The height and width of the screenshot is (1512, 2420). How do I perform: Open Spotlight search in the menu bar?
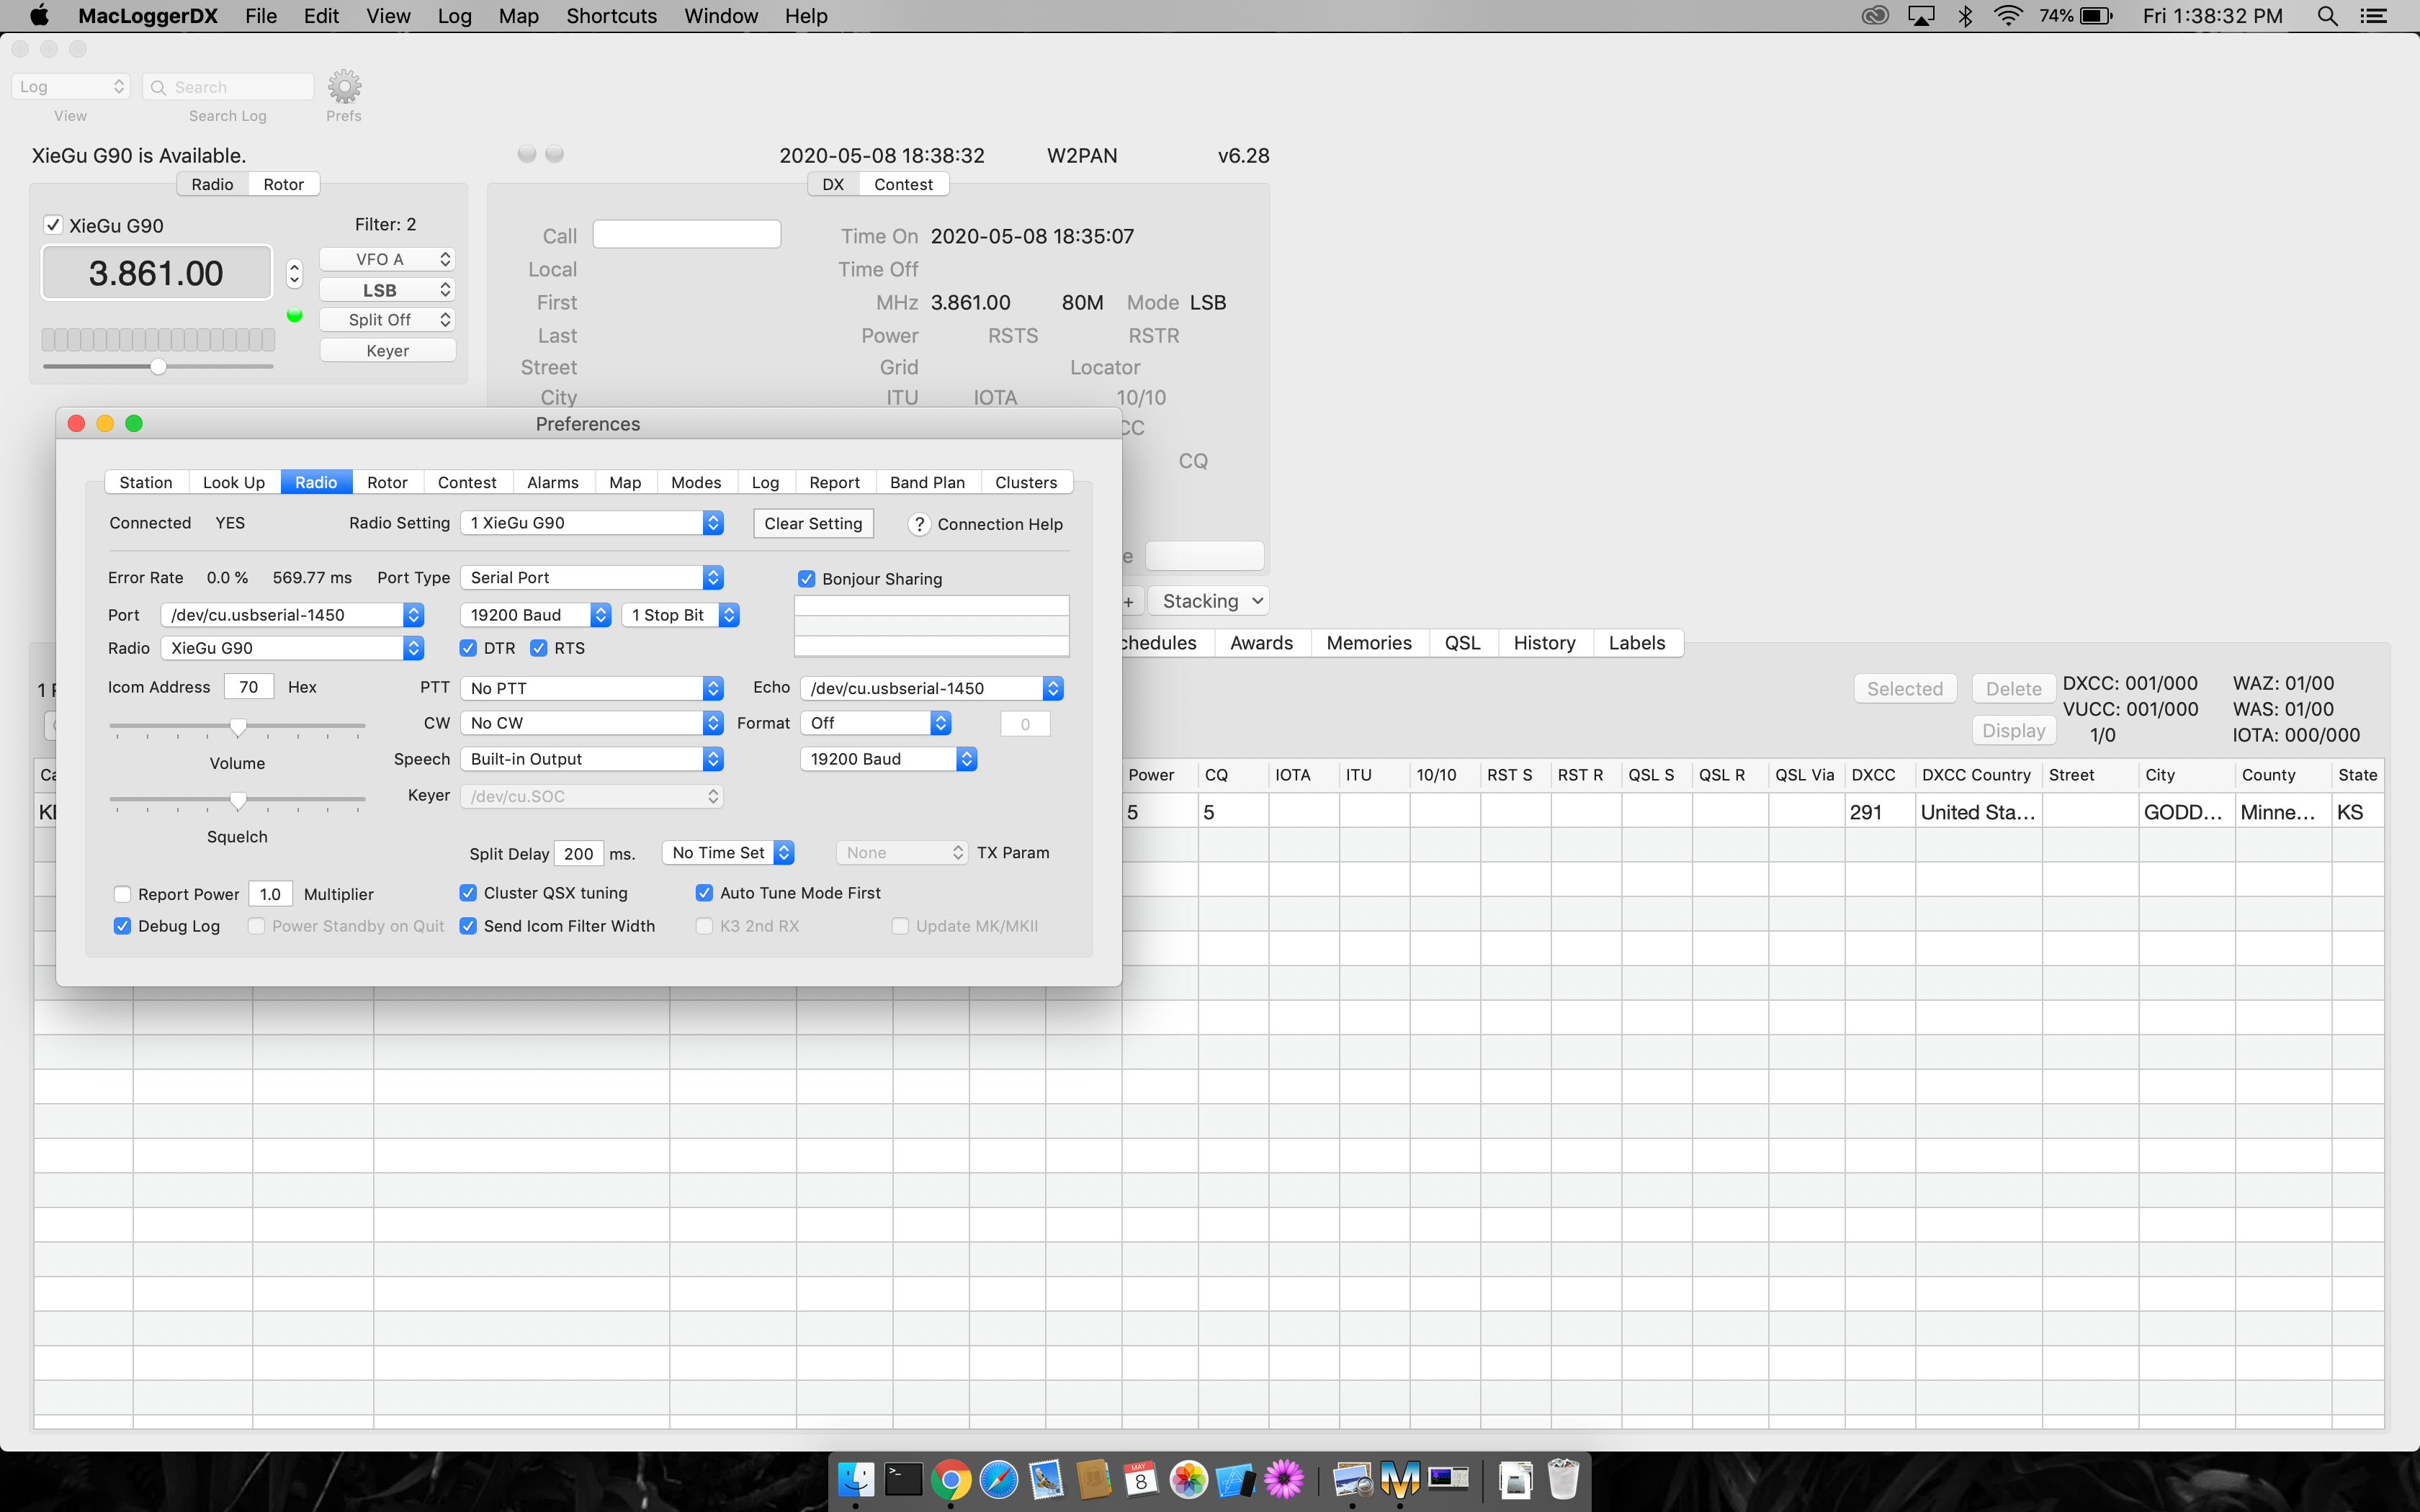click(x=2327, y=16)
